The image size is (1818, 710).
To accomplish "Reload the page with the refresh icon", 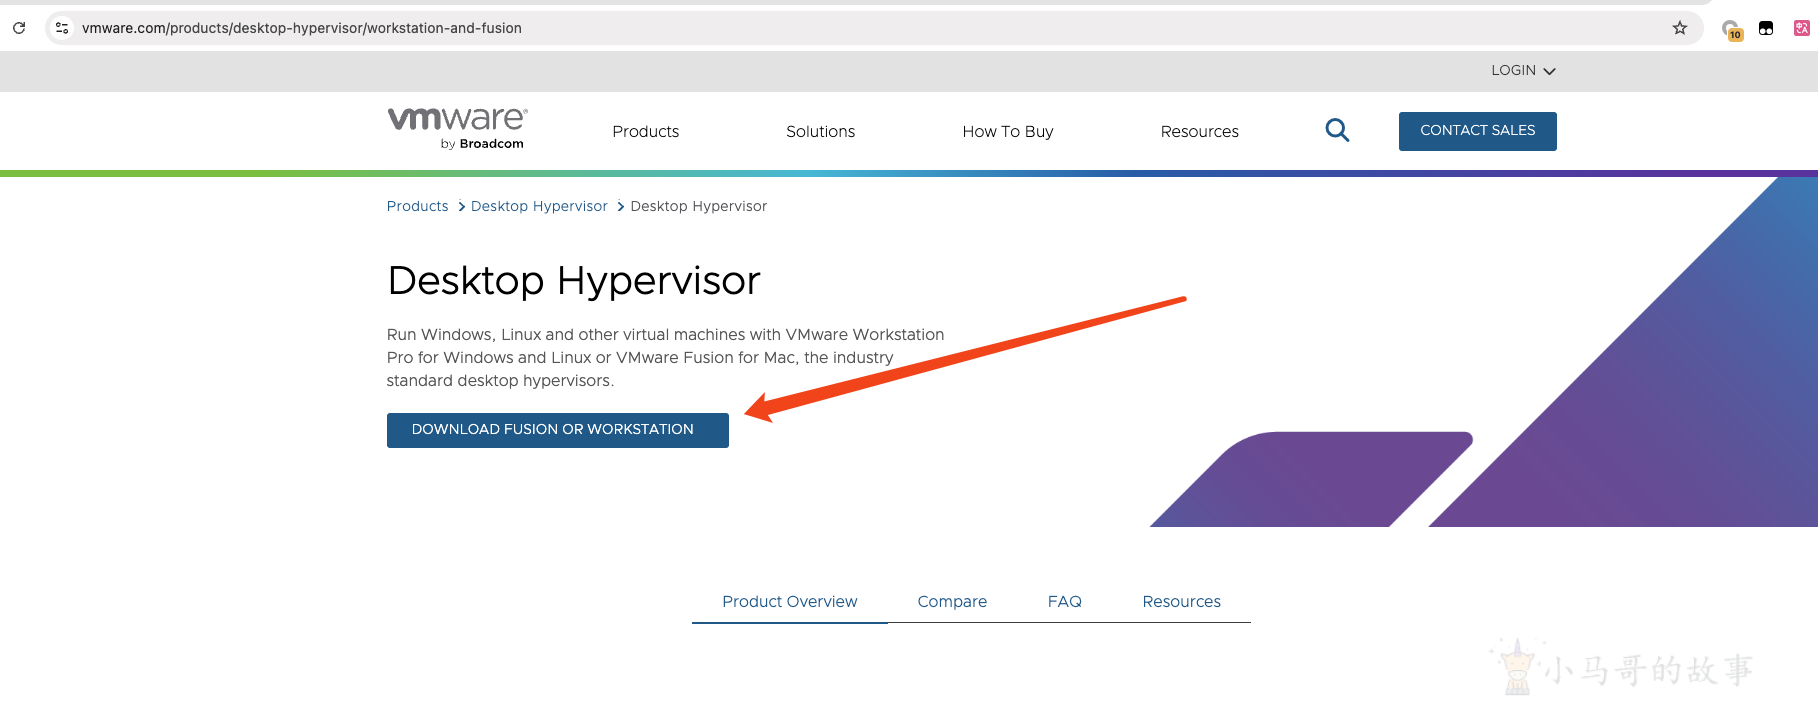I will [x=19, y=28].
